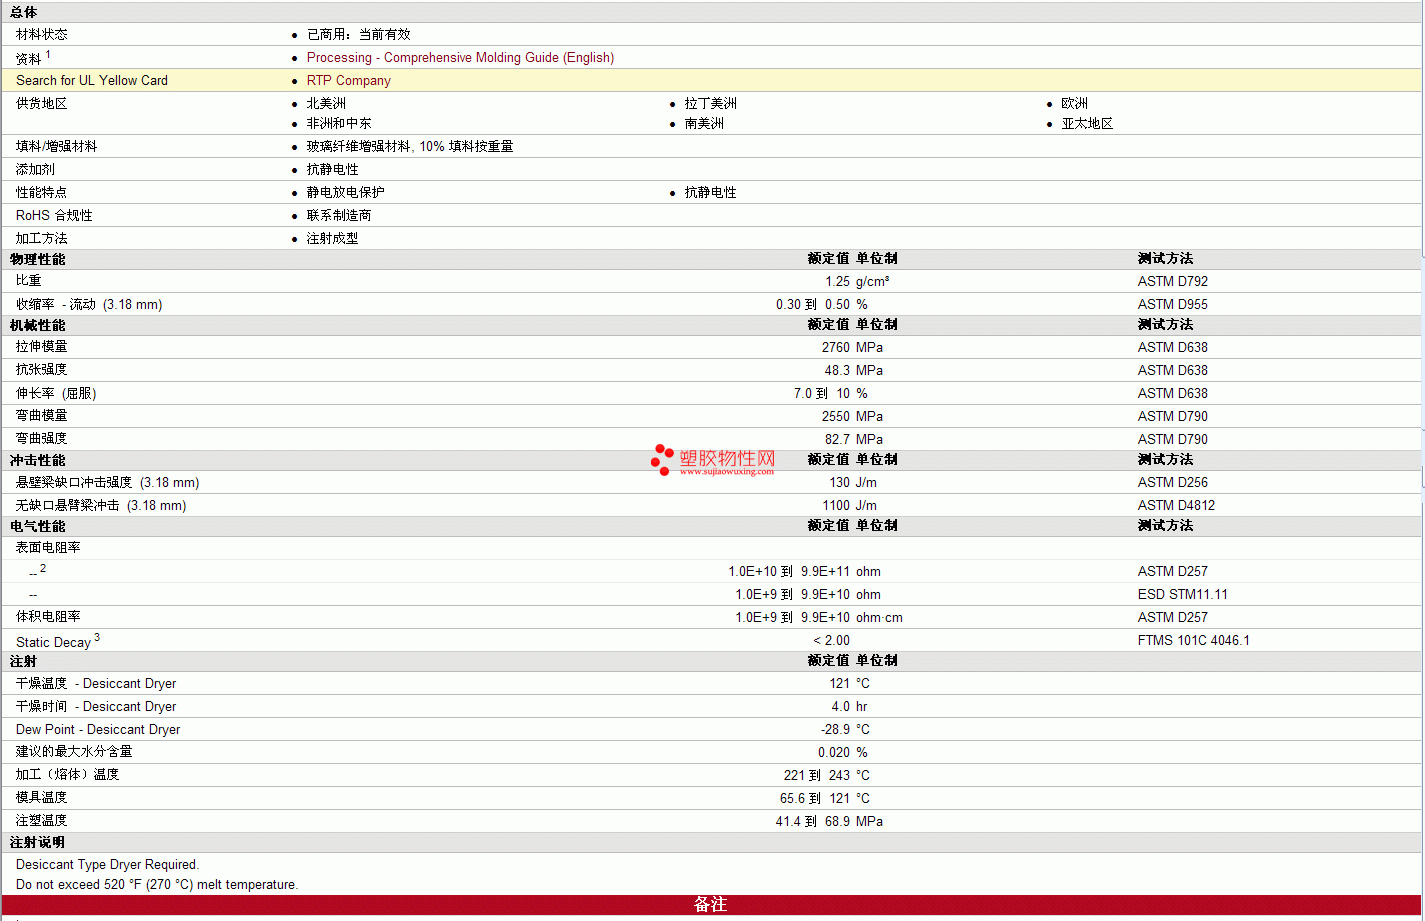Viewport: 1425px width, 921px height.
Task: Click the Static Decay value '< 2.00'
Action: pos(832,641)
